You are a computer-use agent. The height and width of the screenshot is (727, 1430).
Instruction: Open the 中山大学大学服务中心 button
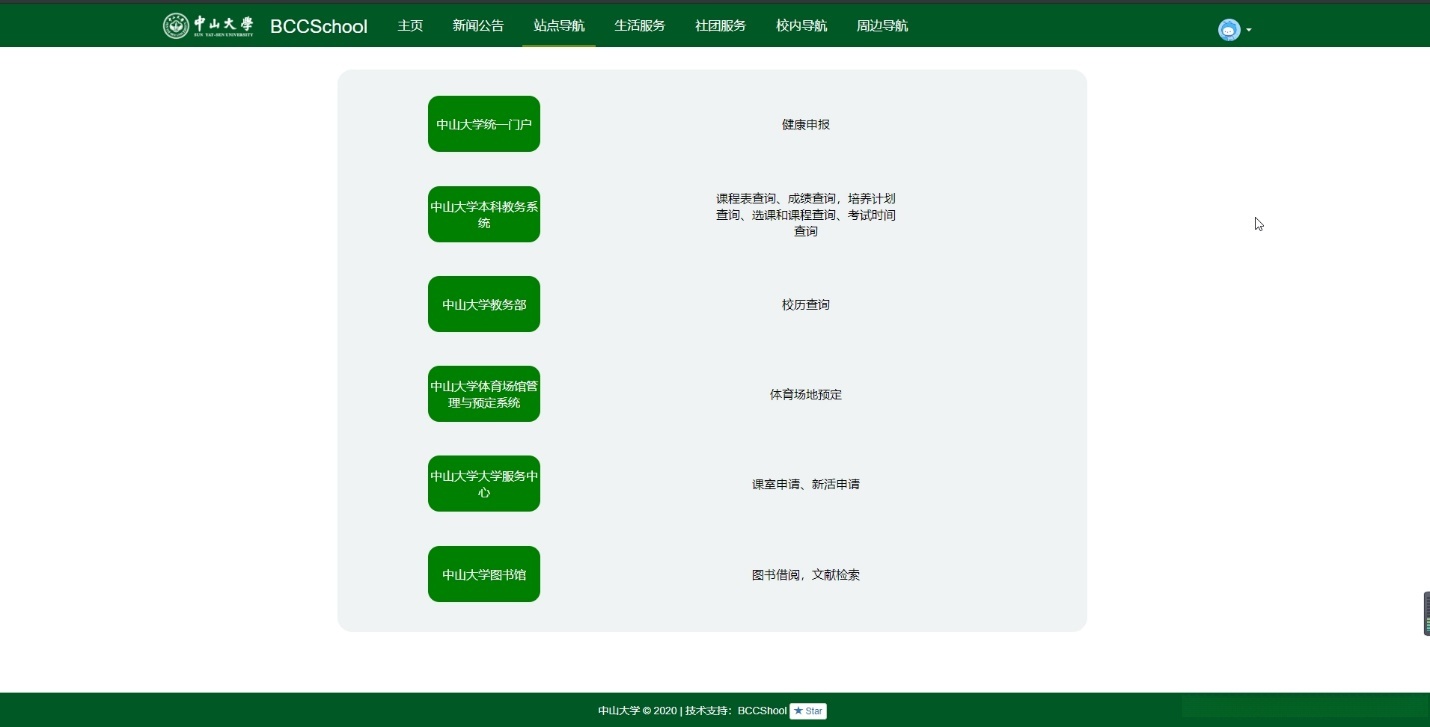(484, 484)
